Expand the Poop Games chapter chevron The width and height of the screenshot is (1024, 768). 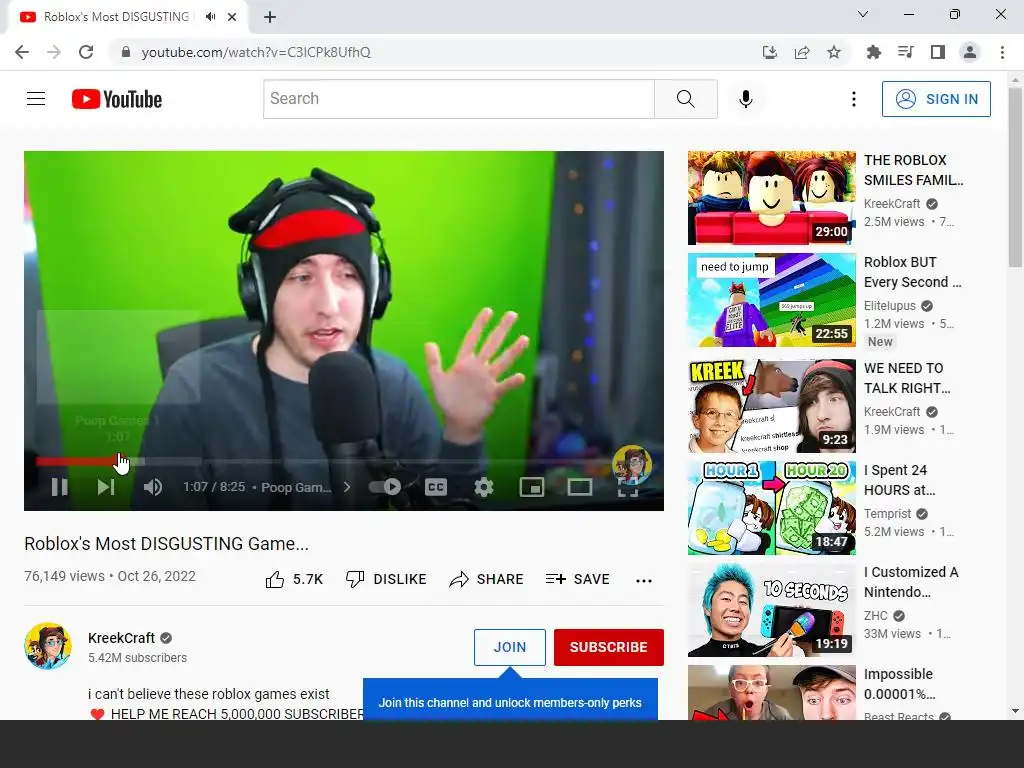(347, 487)
